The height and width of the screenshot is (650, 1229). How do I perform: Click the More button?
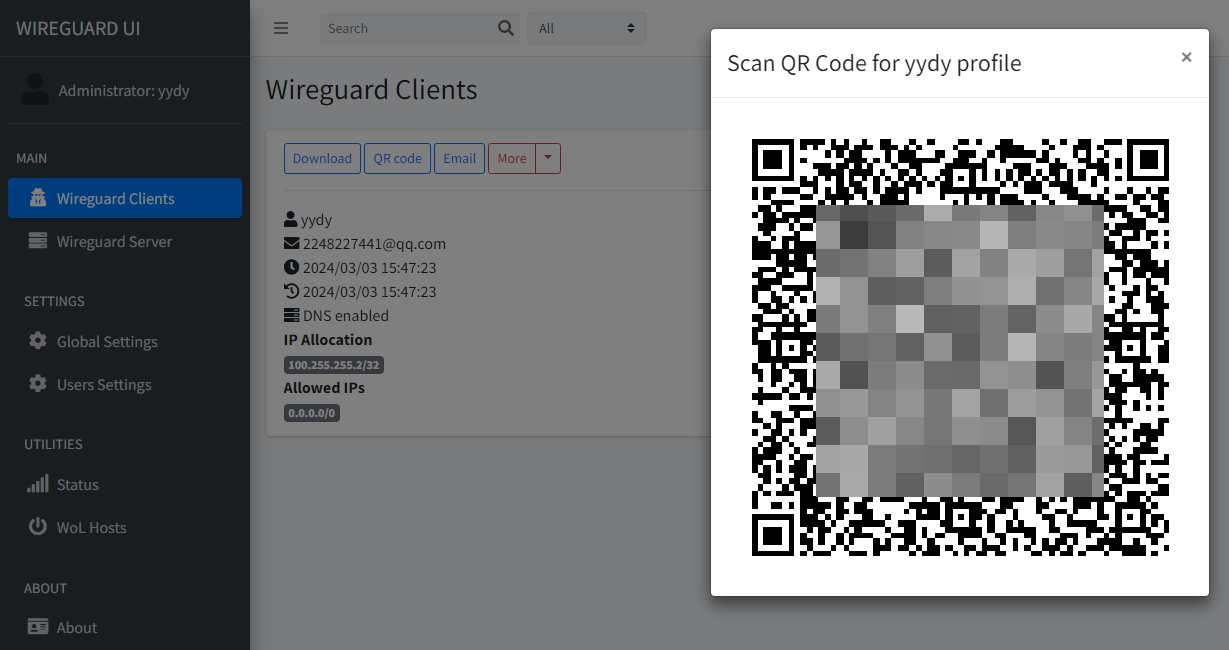(512, 158)
